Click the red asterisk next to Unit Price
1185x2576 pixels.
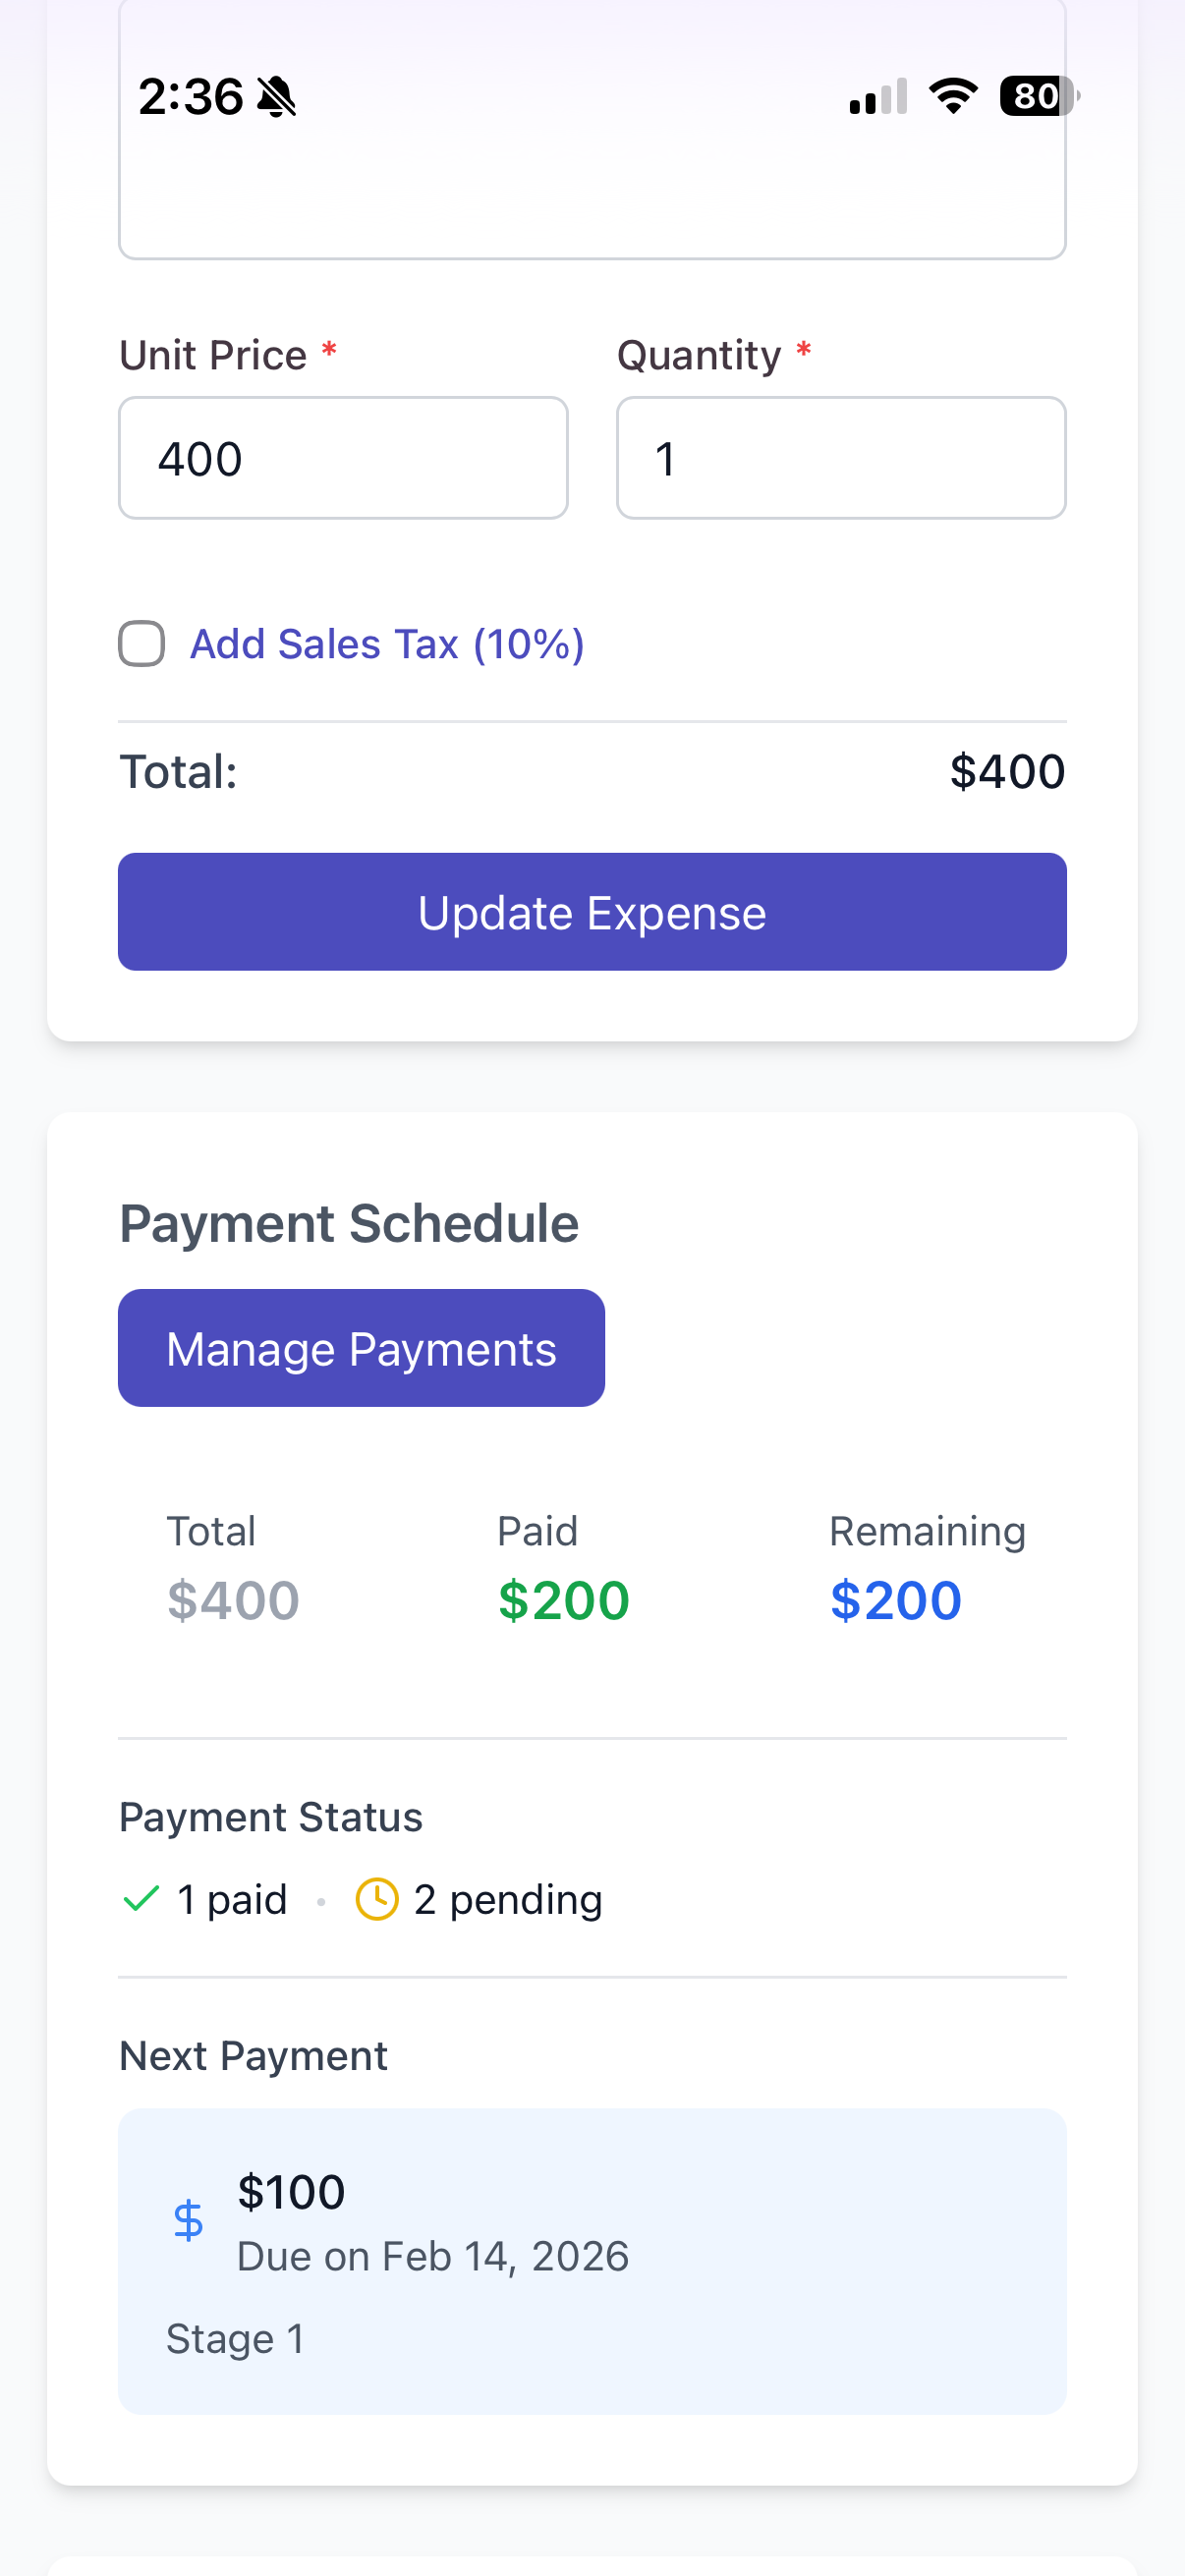pos(328,351)
